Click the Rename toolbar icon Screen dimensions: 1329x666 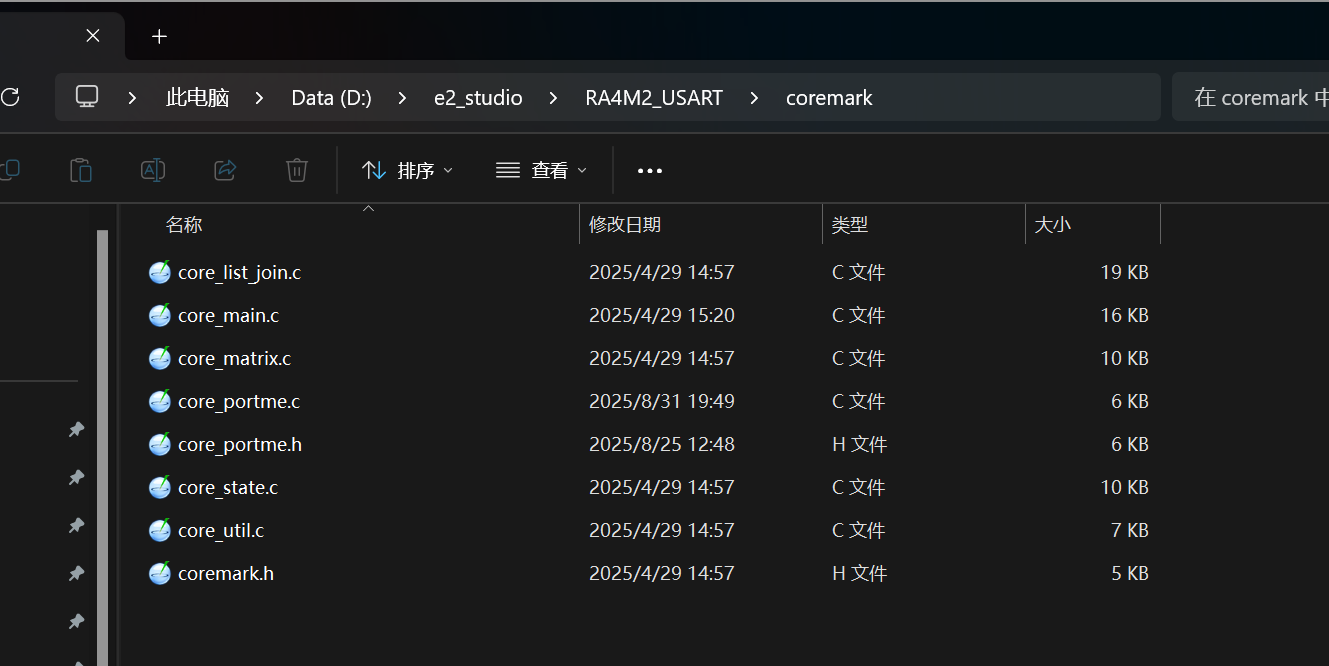tap(153, 170)
